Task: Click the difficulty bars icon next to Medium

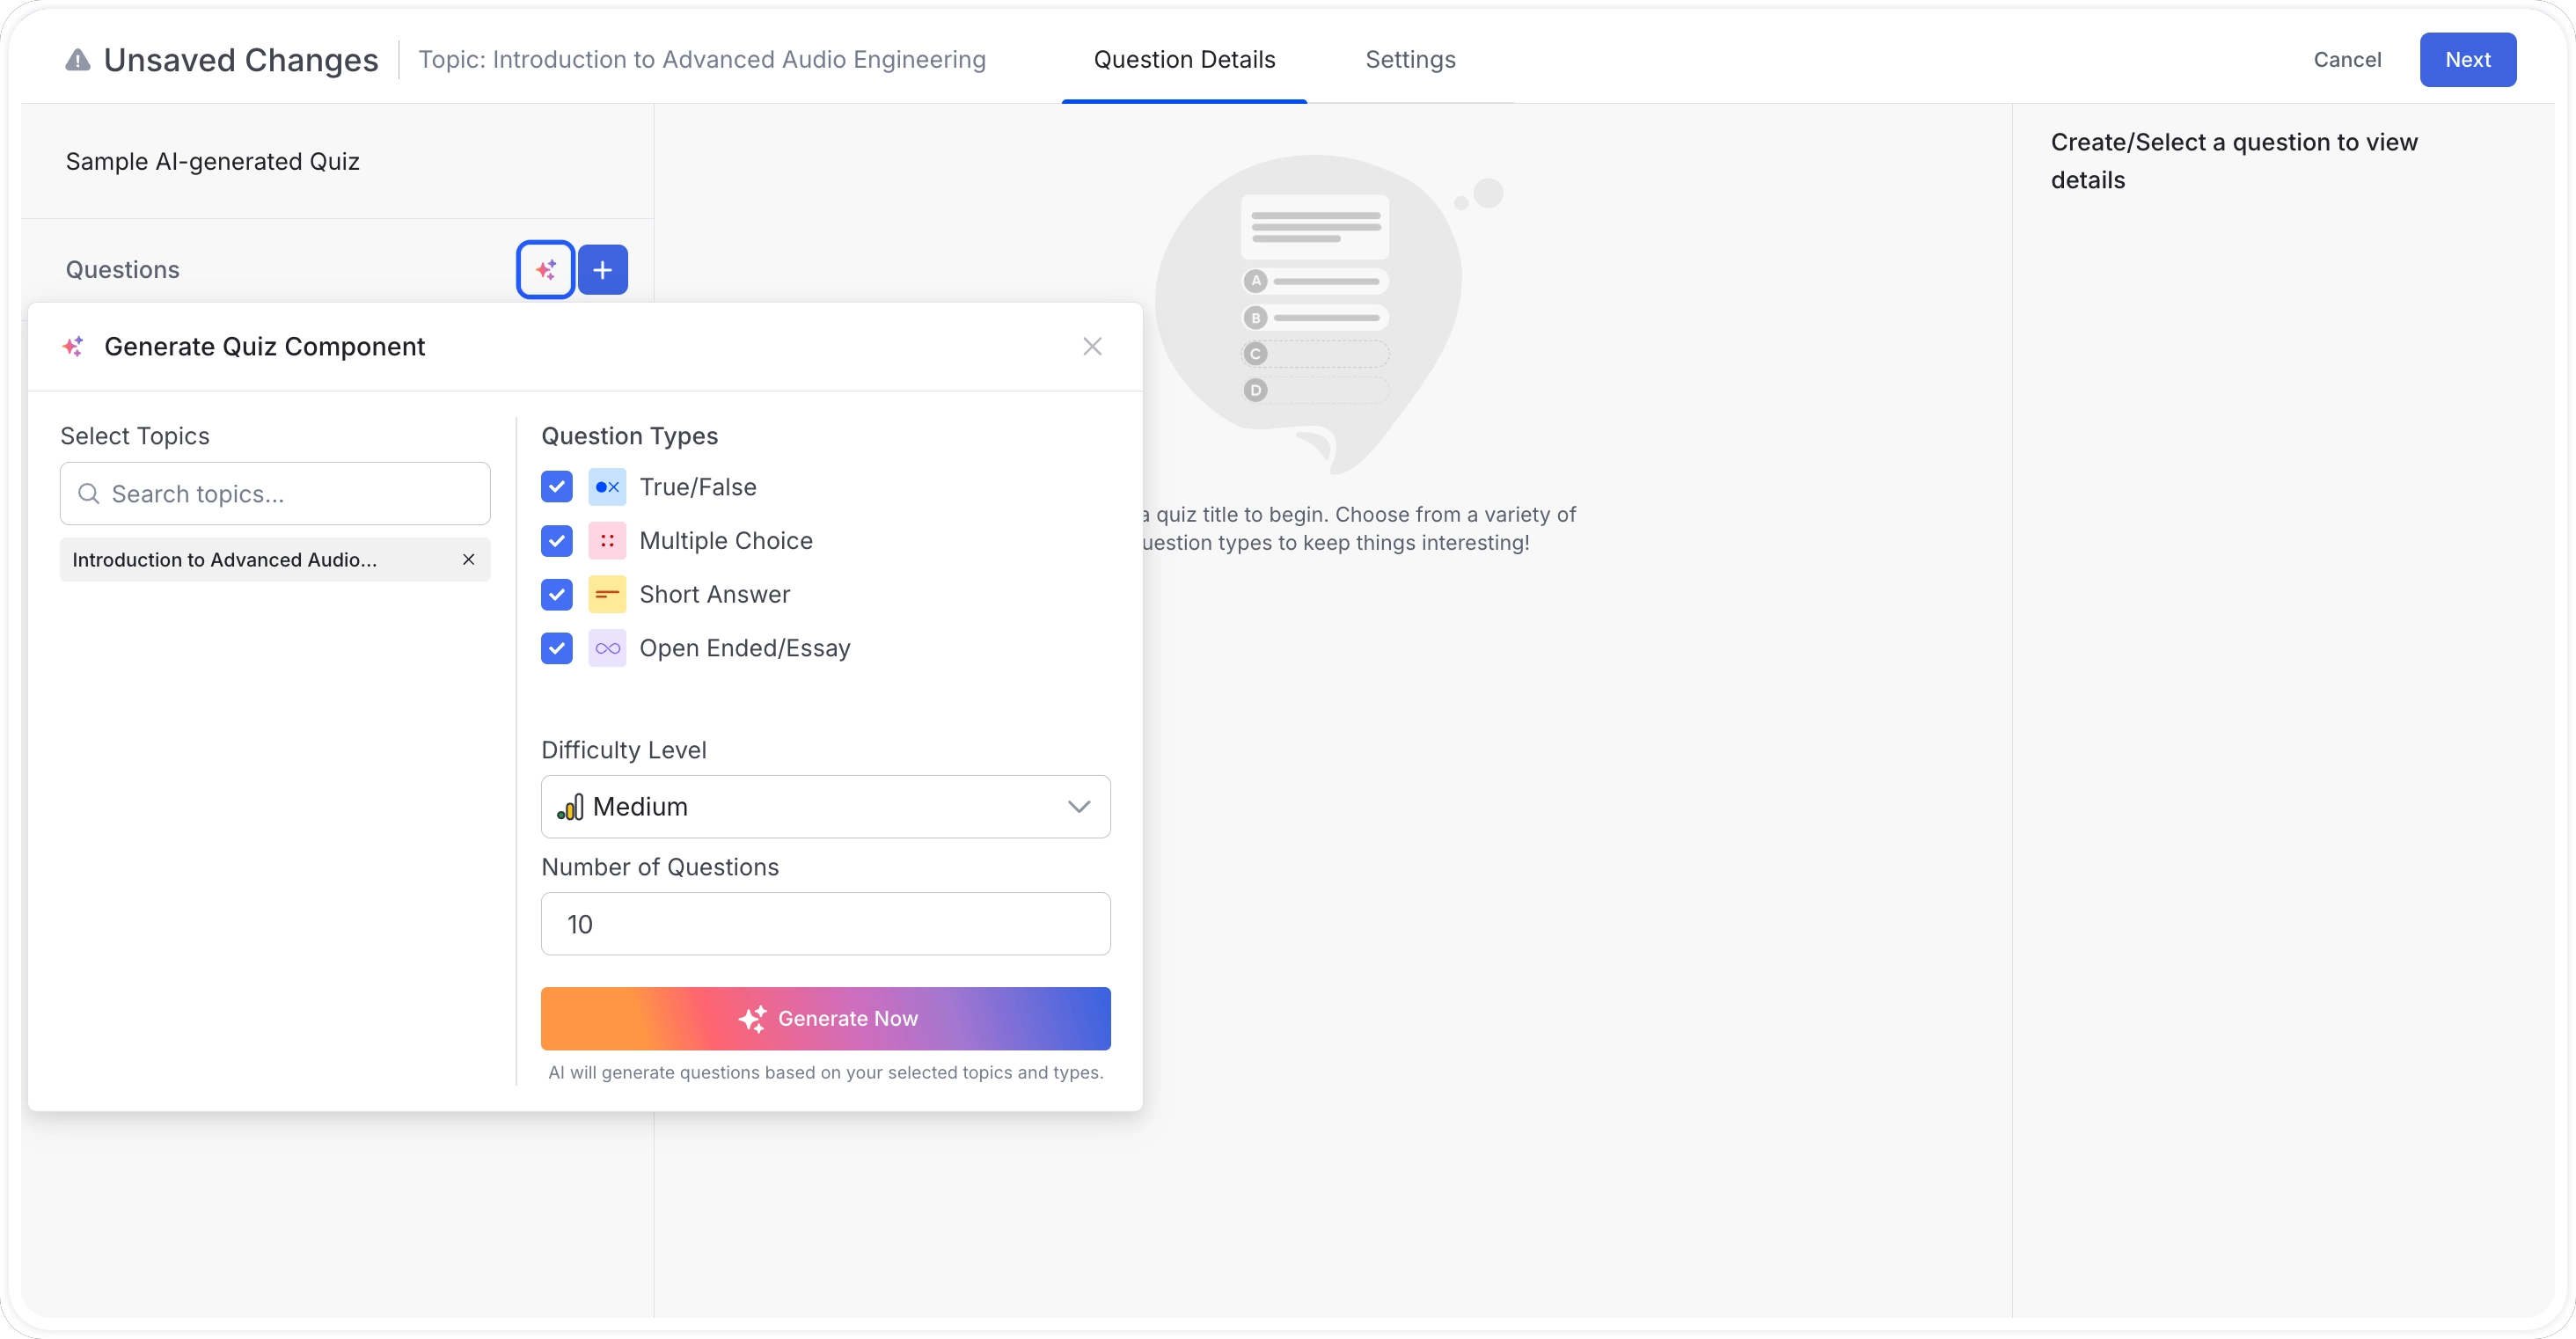Action: [570, 807]
